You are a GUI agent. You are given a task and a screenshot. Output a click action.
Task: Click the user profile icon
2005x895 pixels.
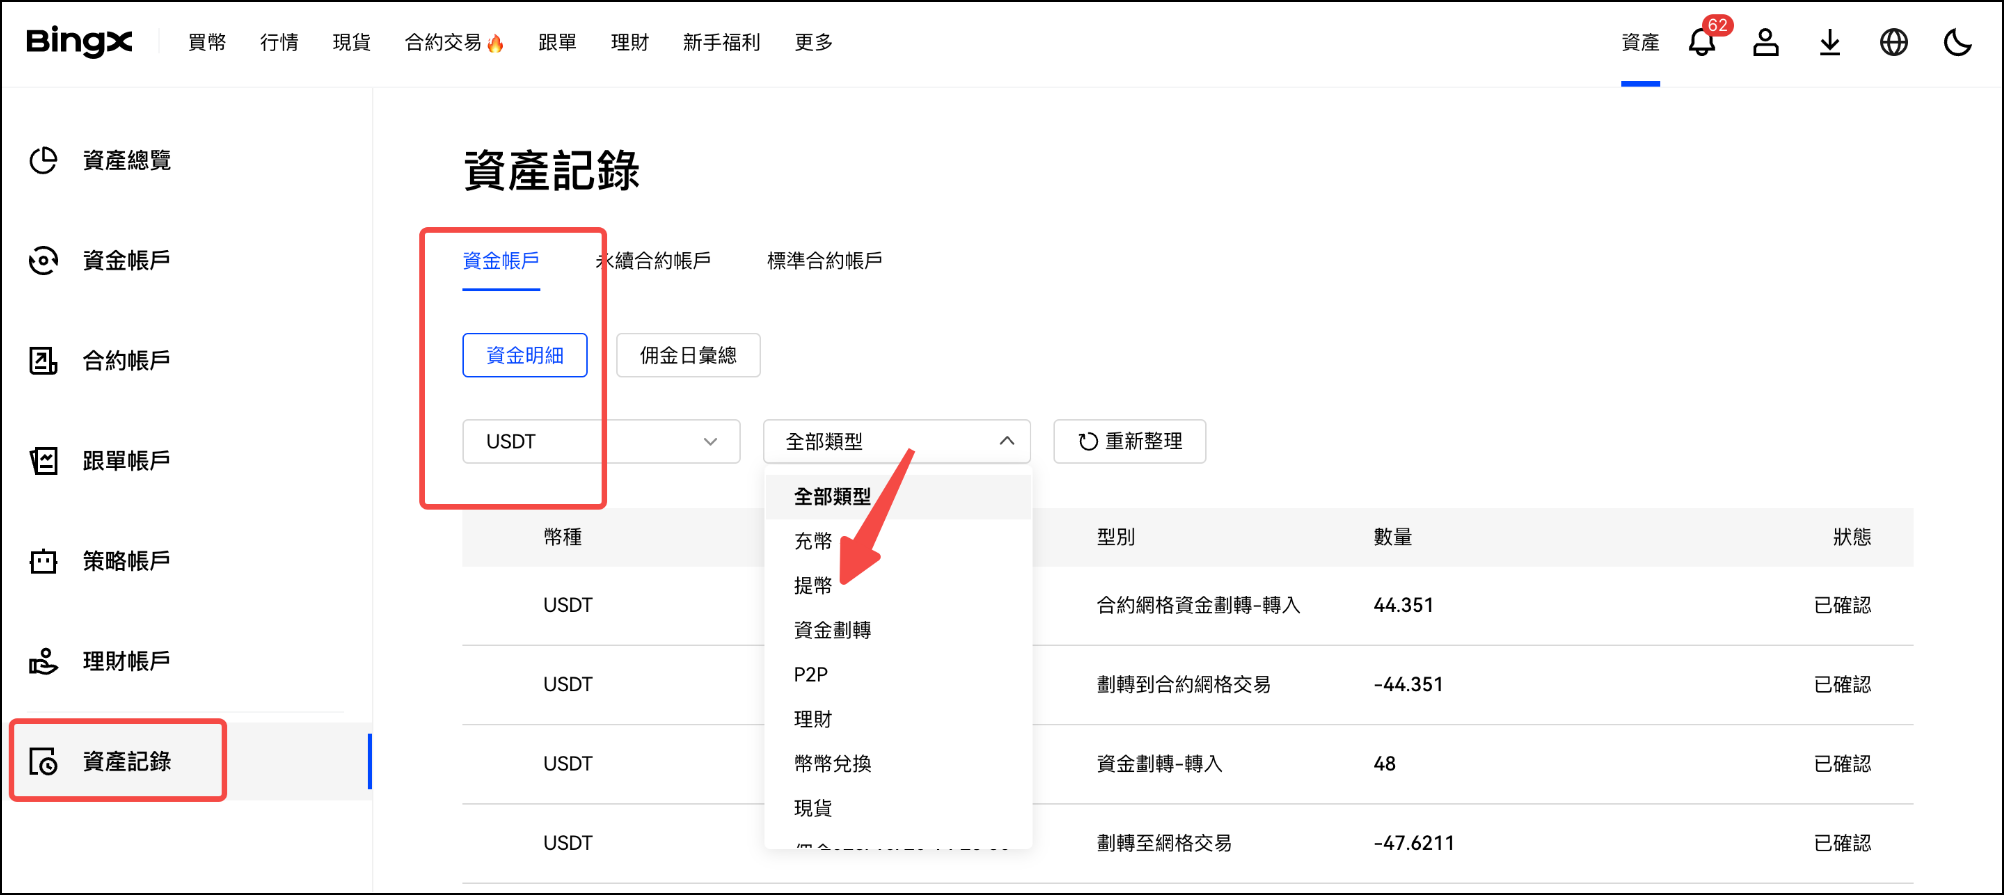coord(1765,42)
